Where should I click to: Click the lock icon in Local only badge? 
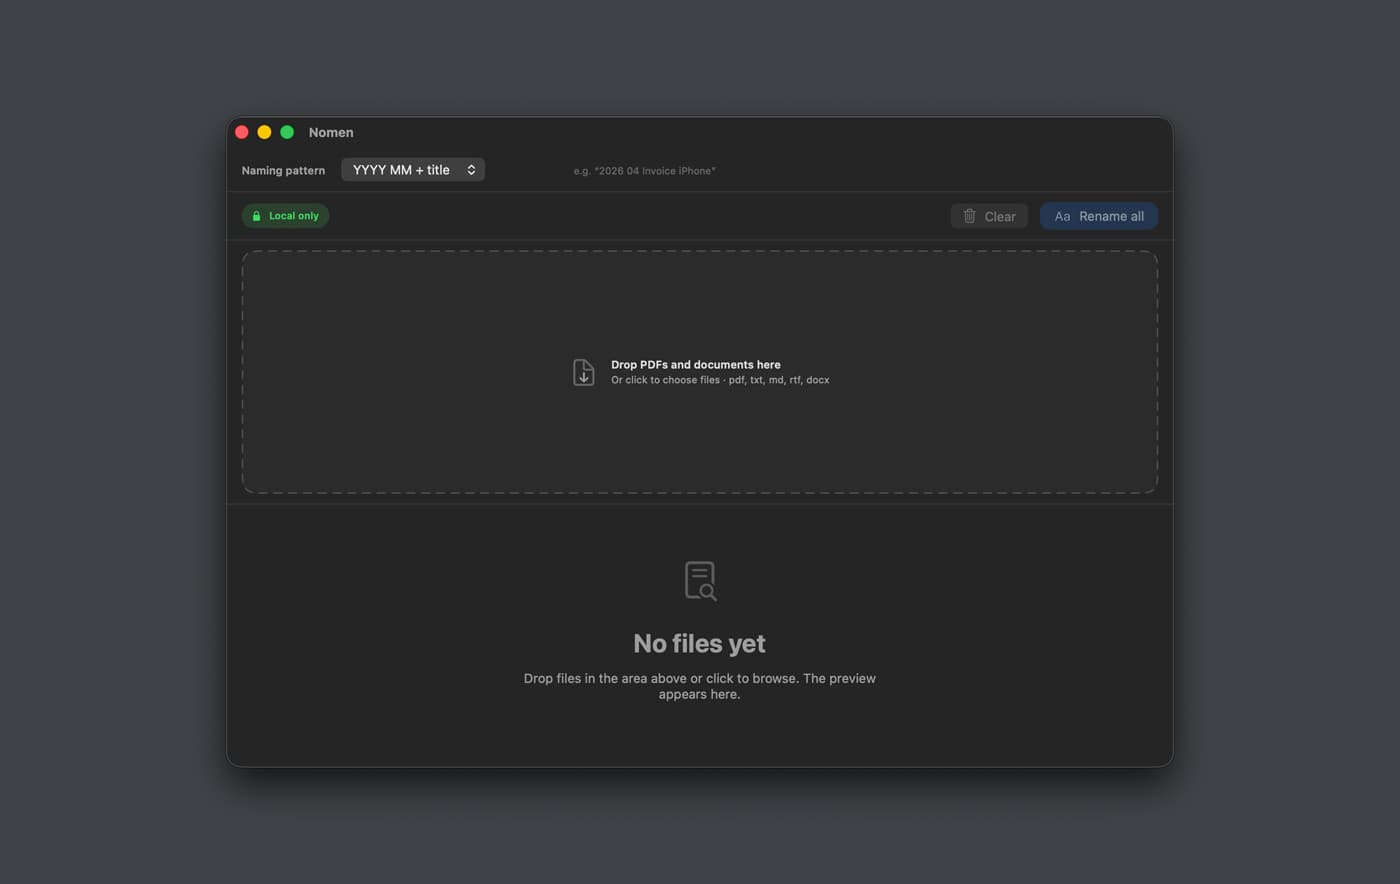pyautogui.click(x=256, y=216)
